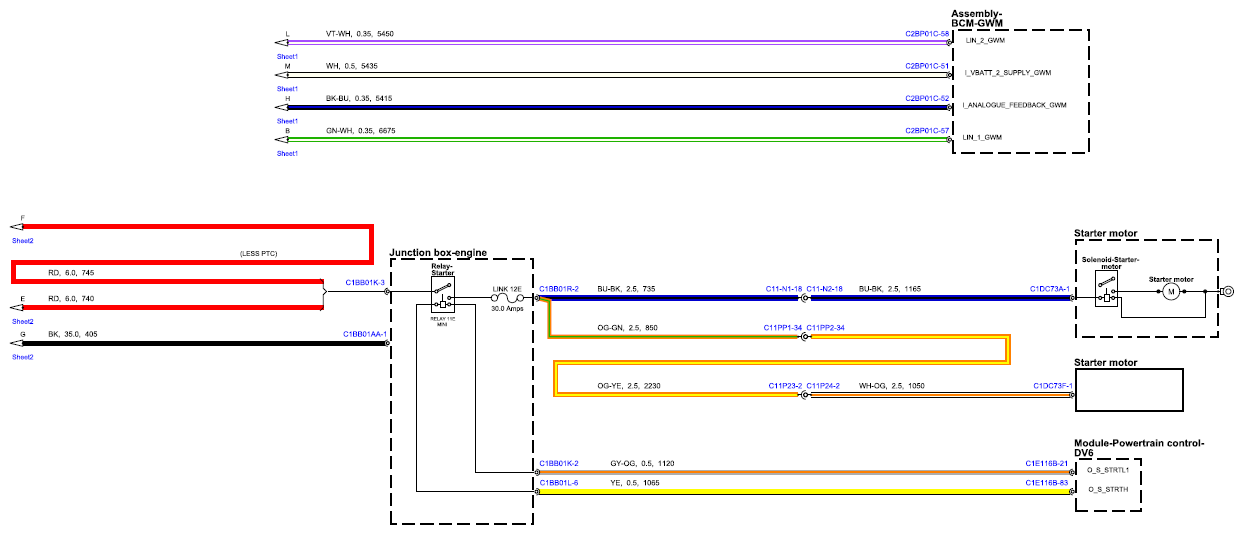Open Sheet1 link under the L arrow
Image resolution: width=1243 pixels, height=534 pixels.
[x=288, y=57]
